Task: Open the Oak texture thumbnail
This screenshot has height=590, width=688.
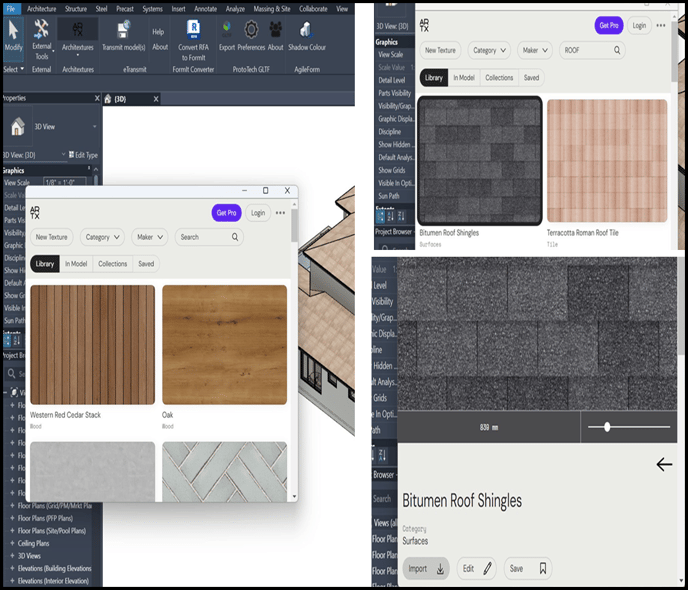Action: pos(225,345)
